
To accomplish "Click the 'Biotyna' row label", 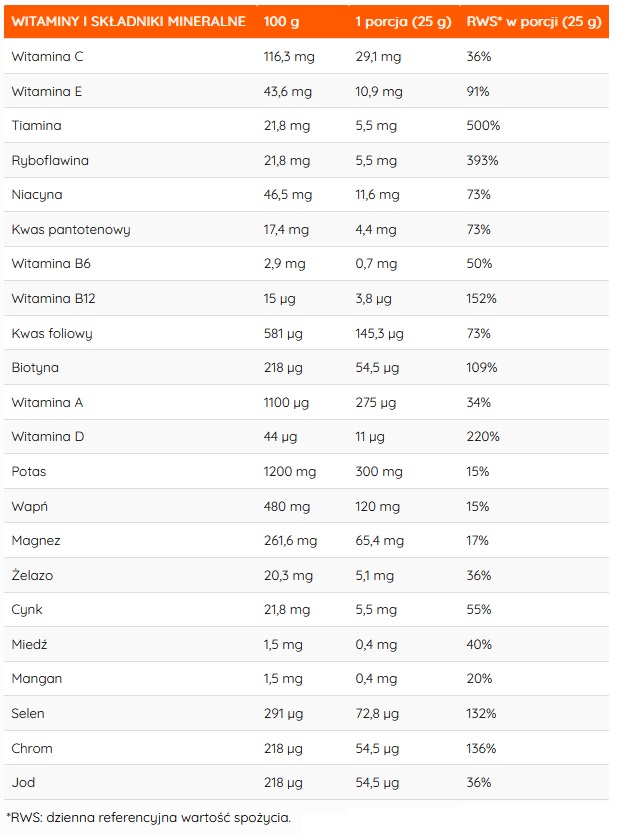I will (x=36, y=367).
